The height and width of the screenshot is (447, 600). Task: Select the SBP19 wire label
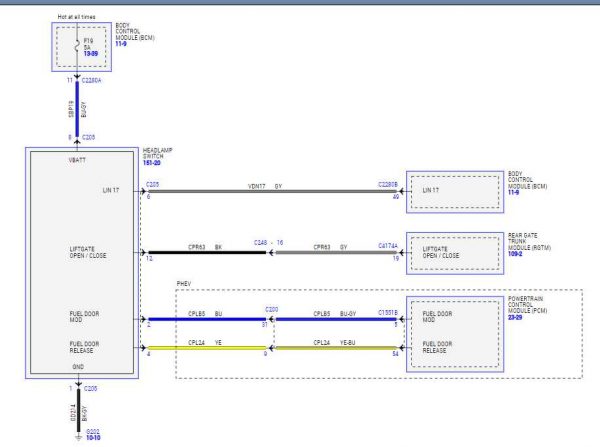tap(71, 109)
